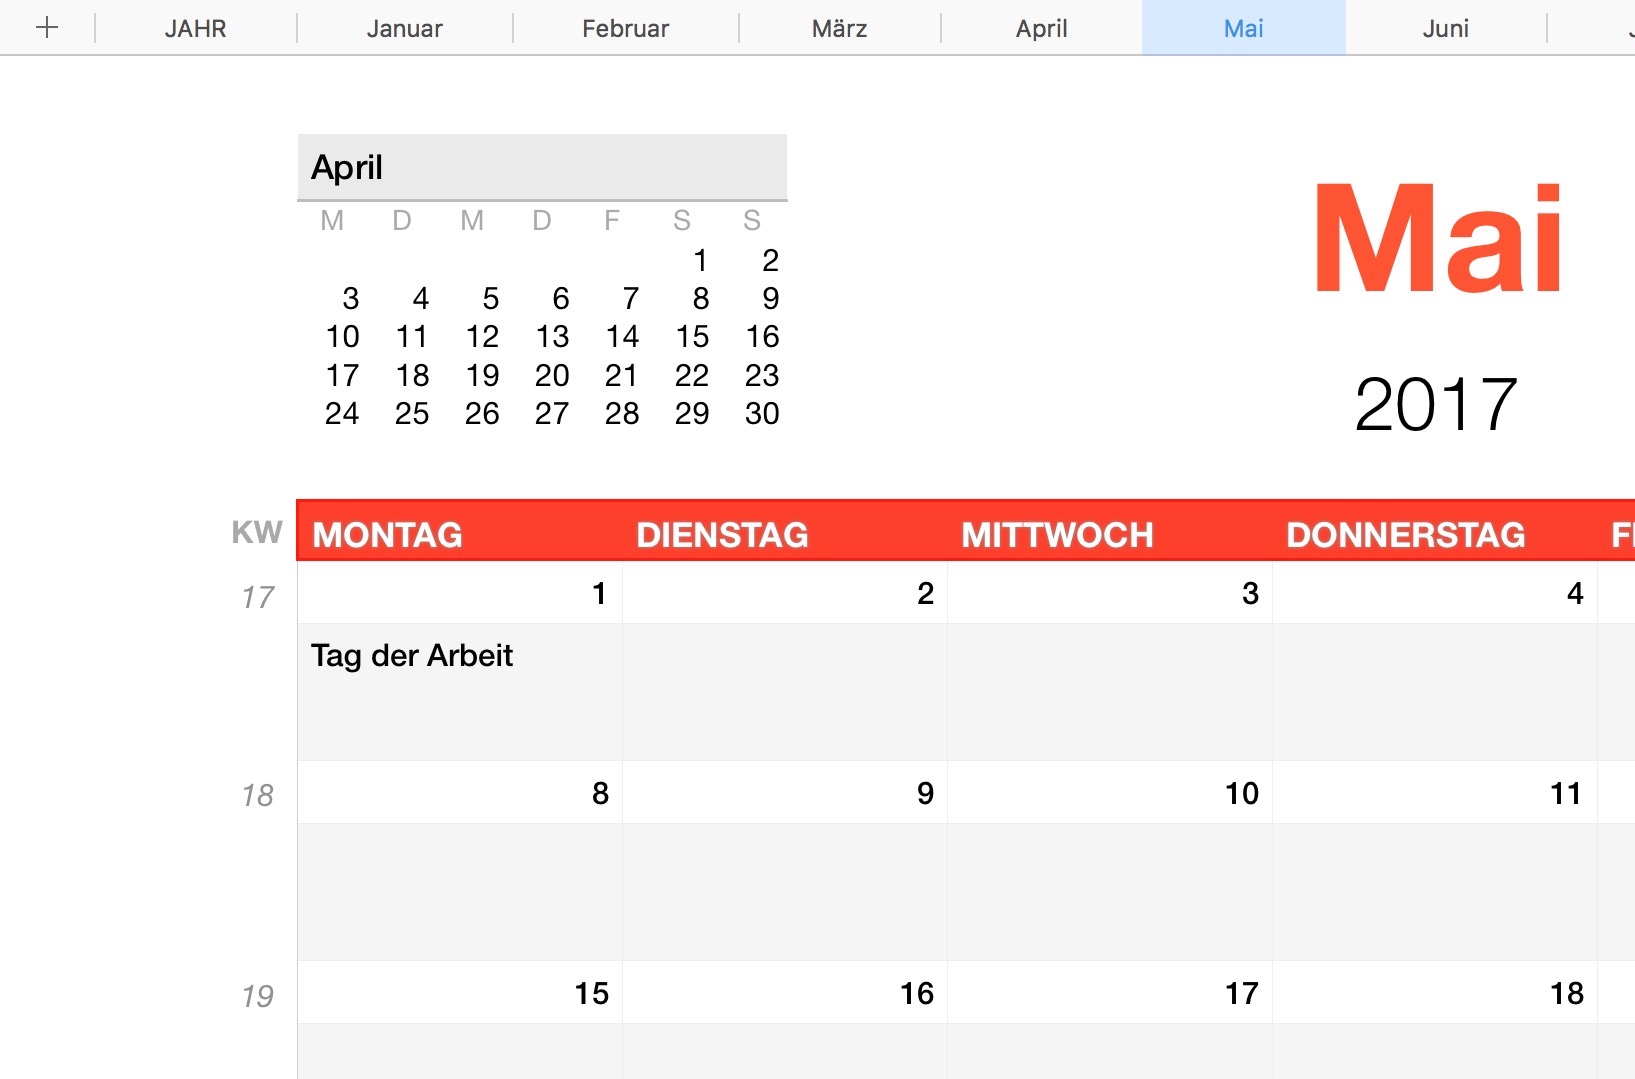Click the date cell for May 10
Image resolution: width=1635 pixels, height=1079 pixels.
1109,793
